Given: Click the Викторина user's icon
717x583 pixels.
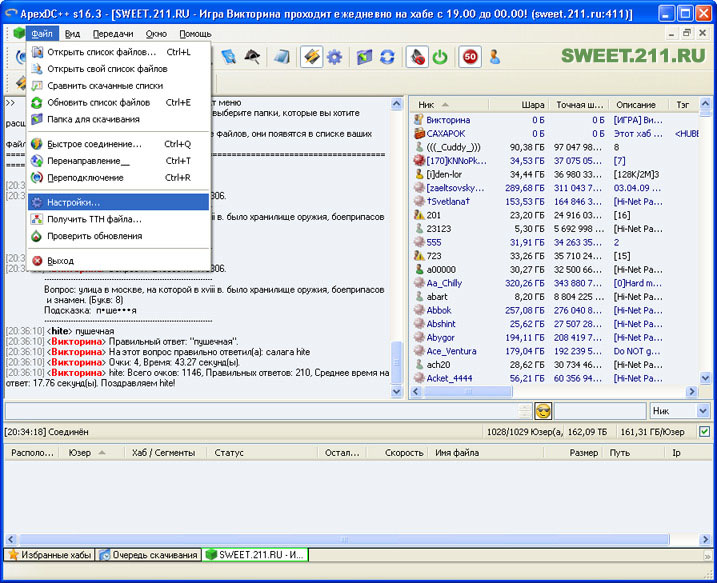Looking at the screenshot, I should tap(418, 120).
